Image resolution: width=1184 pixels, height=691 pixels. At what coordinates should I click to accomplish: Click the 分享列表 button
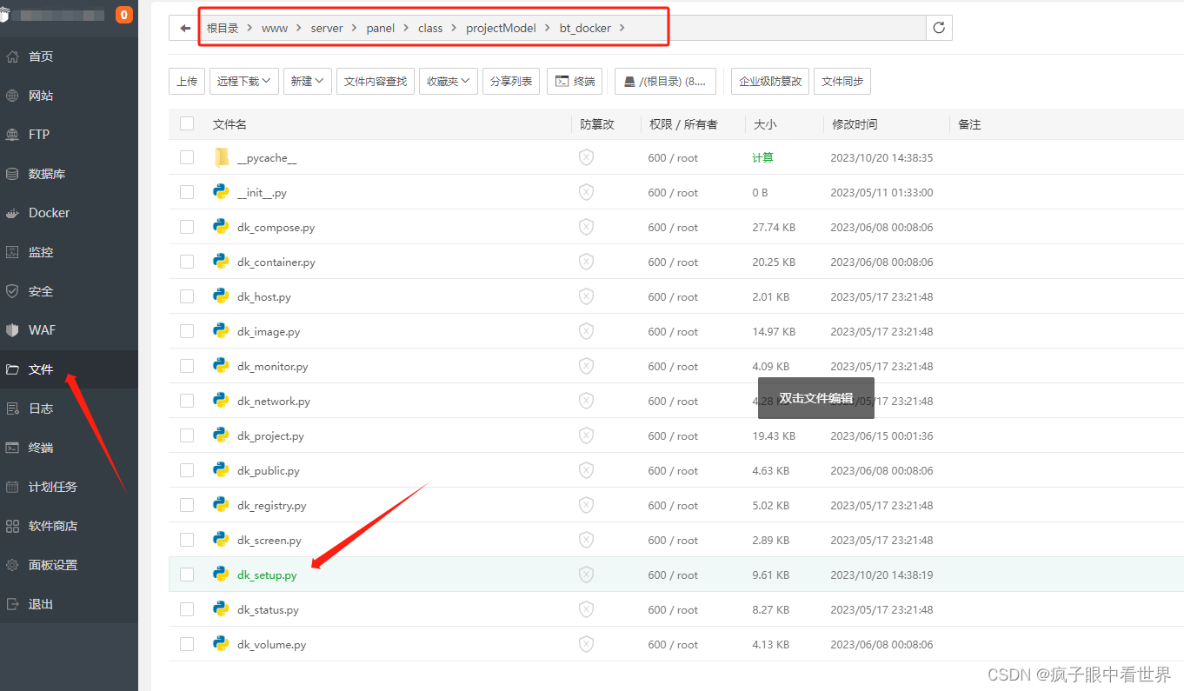point(510,82)
